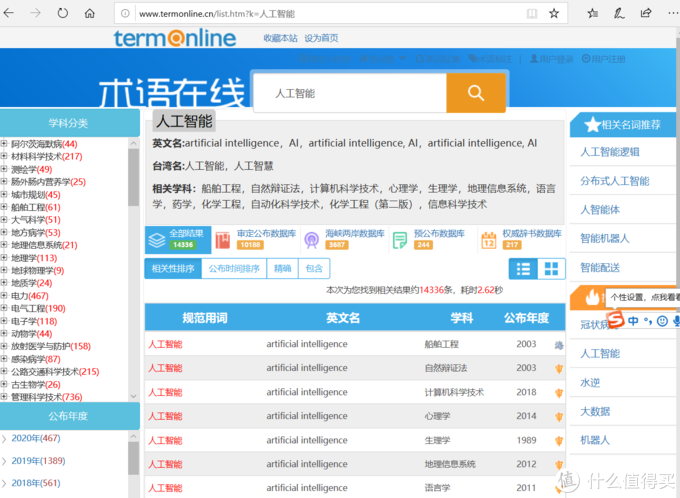Click the Sogou input method S icon
Image resolution: width=680 pixels, height=498 pixels.
coord(619,319)
